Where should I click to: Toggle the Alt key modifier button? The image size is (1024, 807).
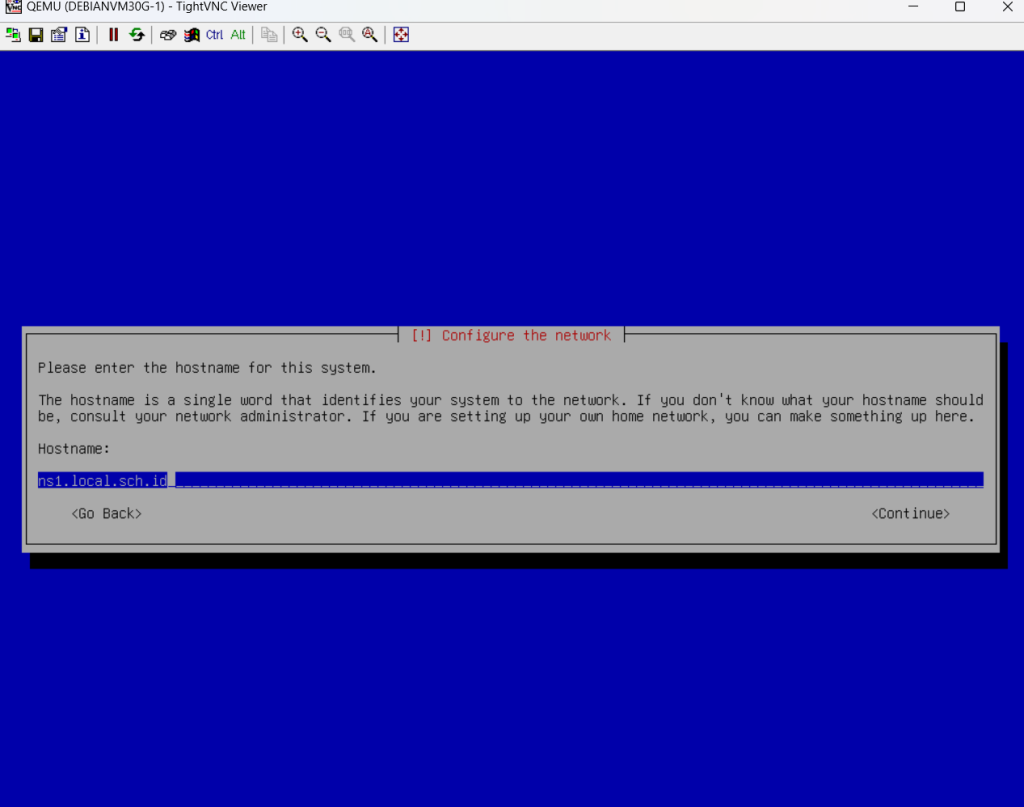coord(238,35)
